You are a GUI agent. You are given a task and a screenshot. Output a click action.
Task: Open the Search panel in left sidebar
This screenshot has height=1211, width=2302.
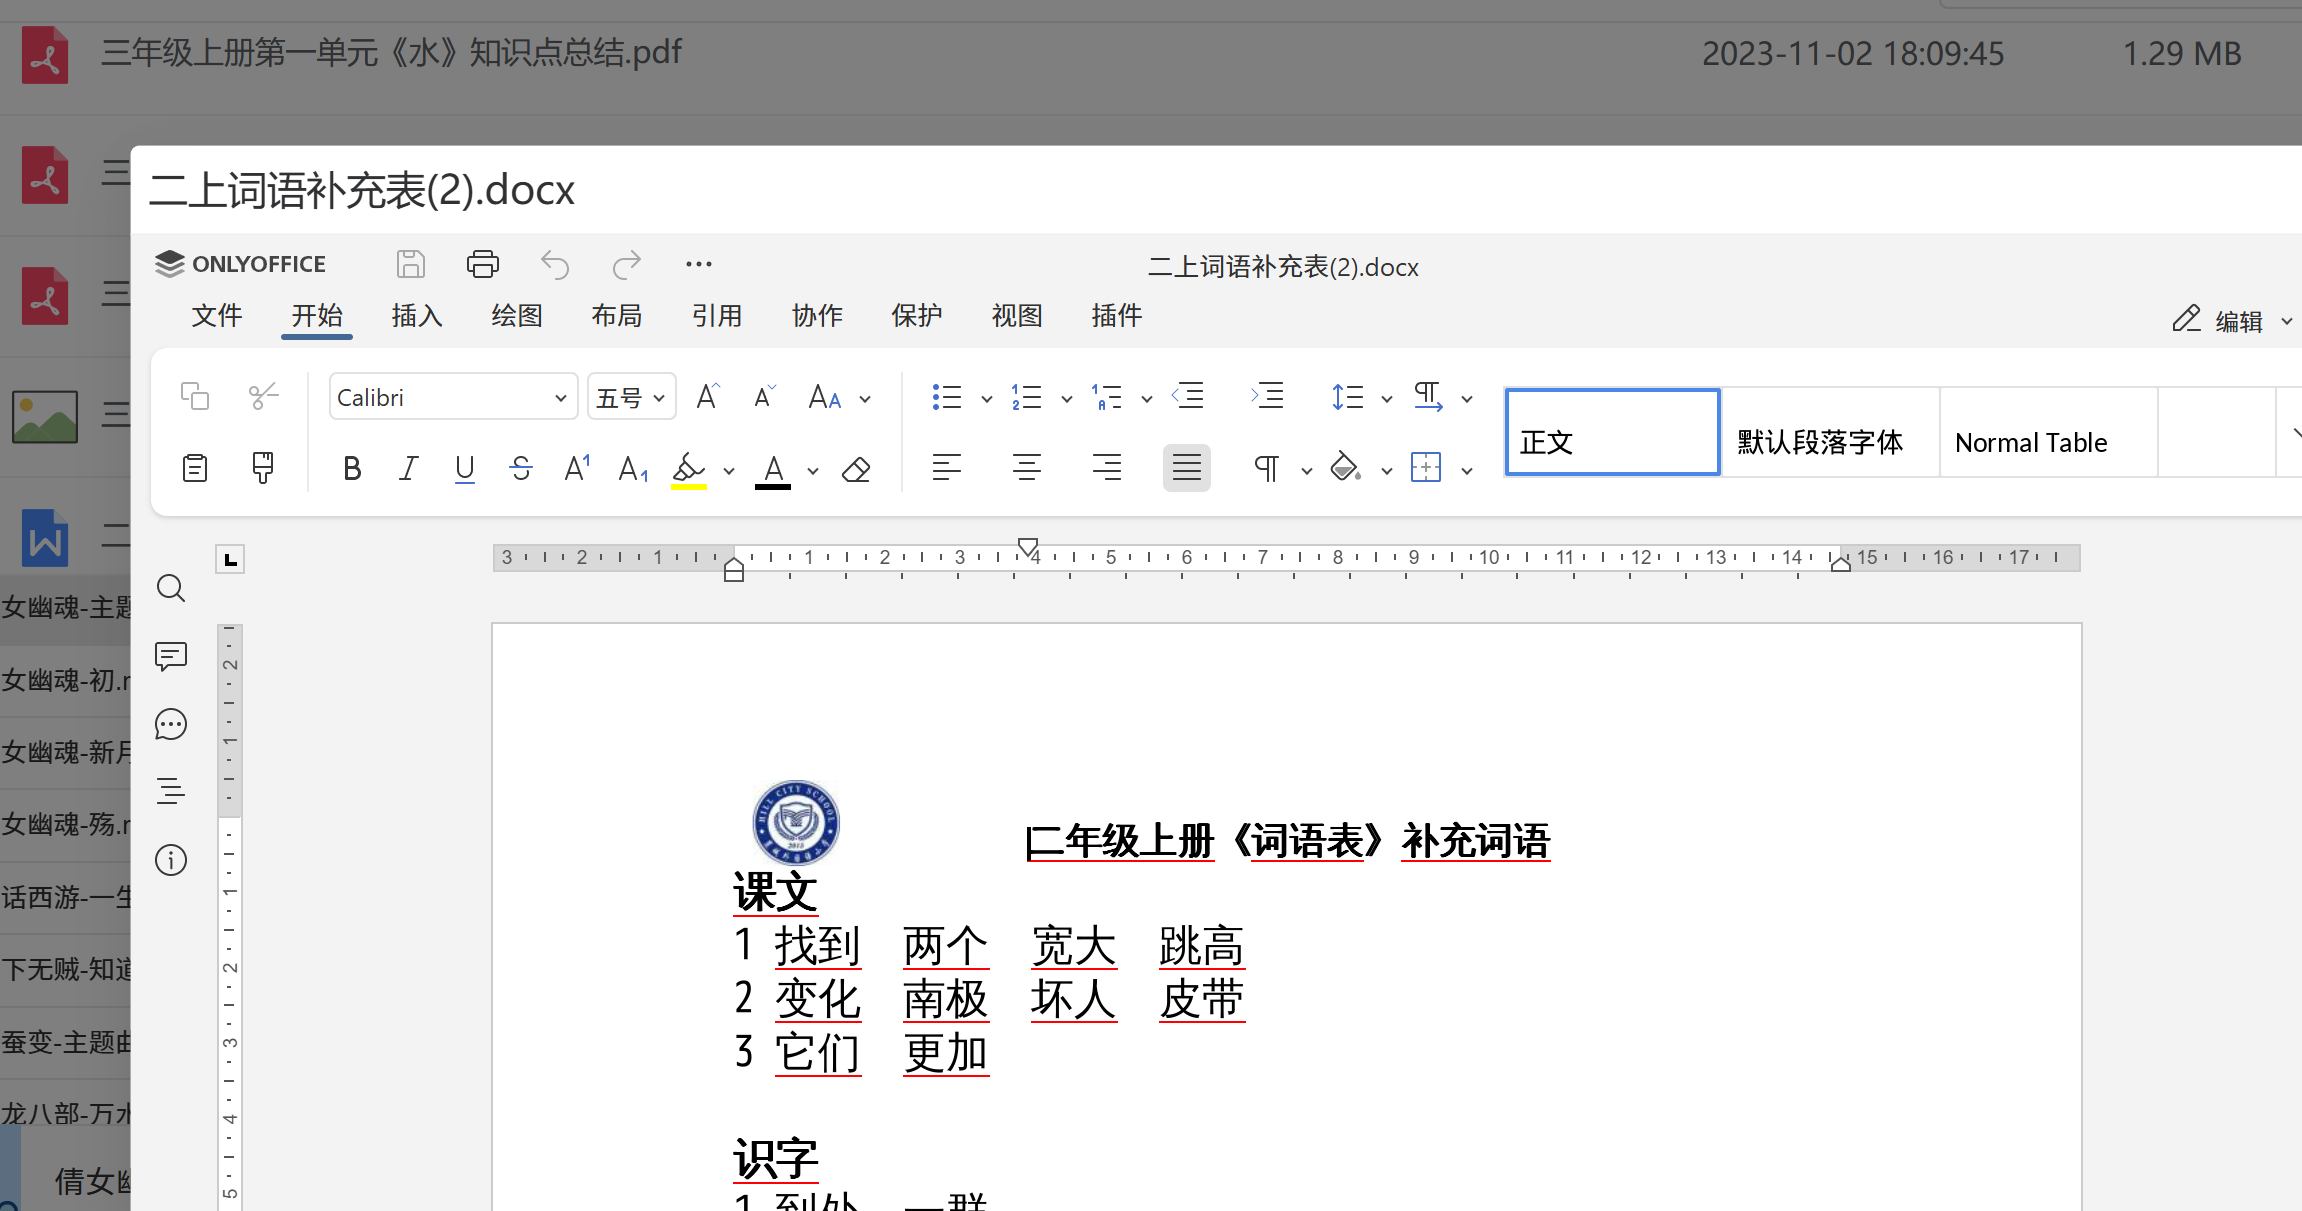pyautogui.click(x=171, y=588)
